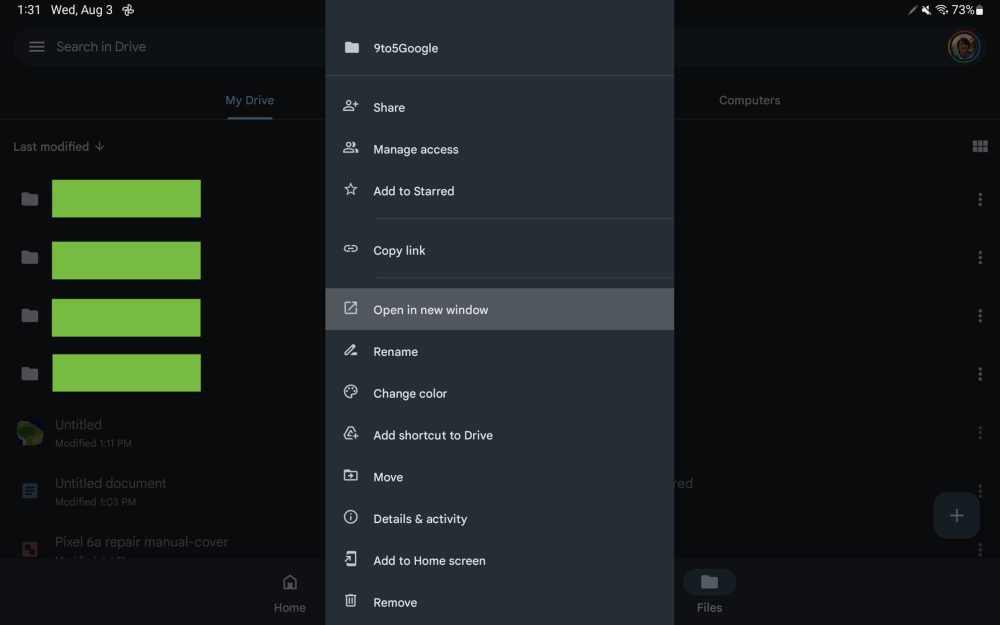Click the Copy link chain icon
1000x625 pixels.
[x=351, y=249]
